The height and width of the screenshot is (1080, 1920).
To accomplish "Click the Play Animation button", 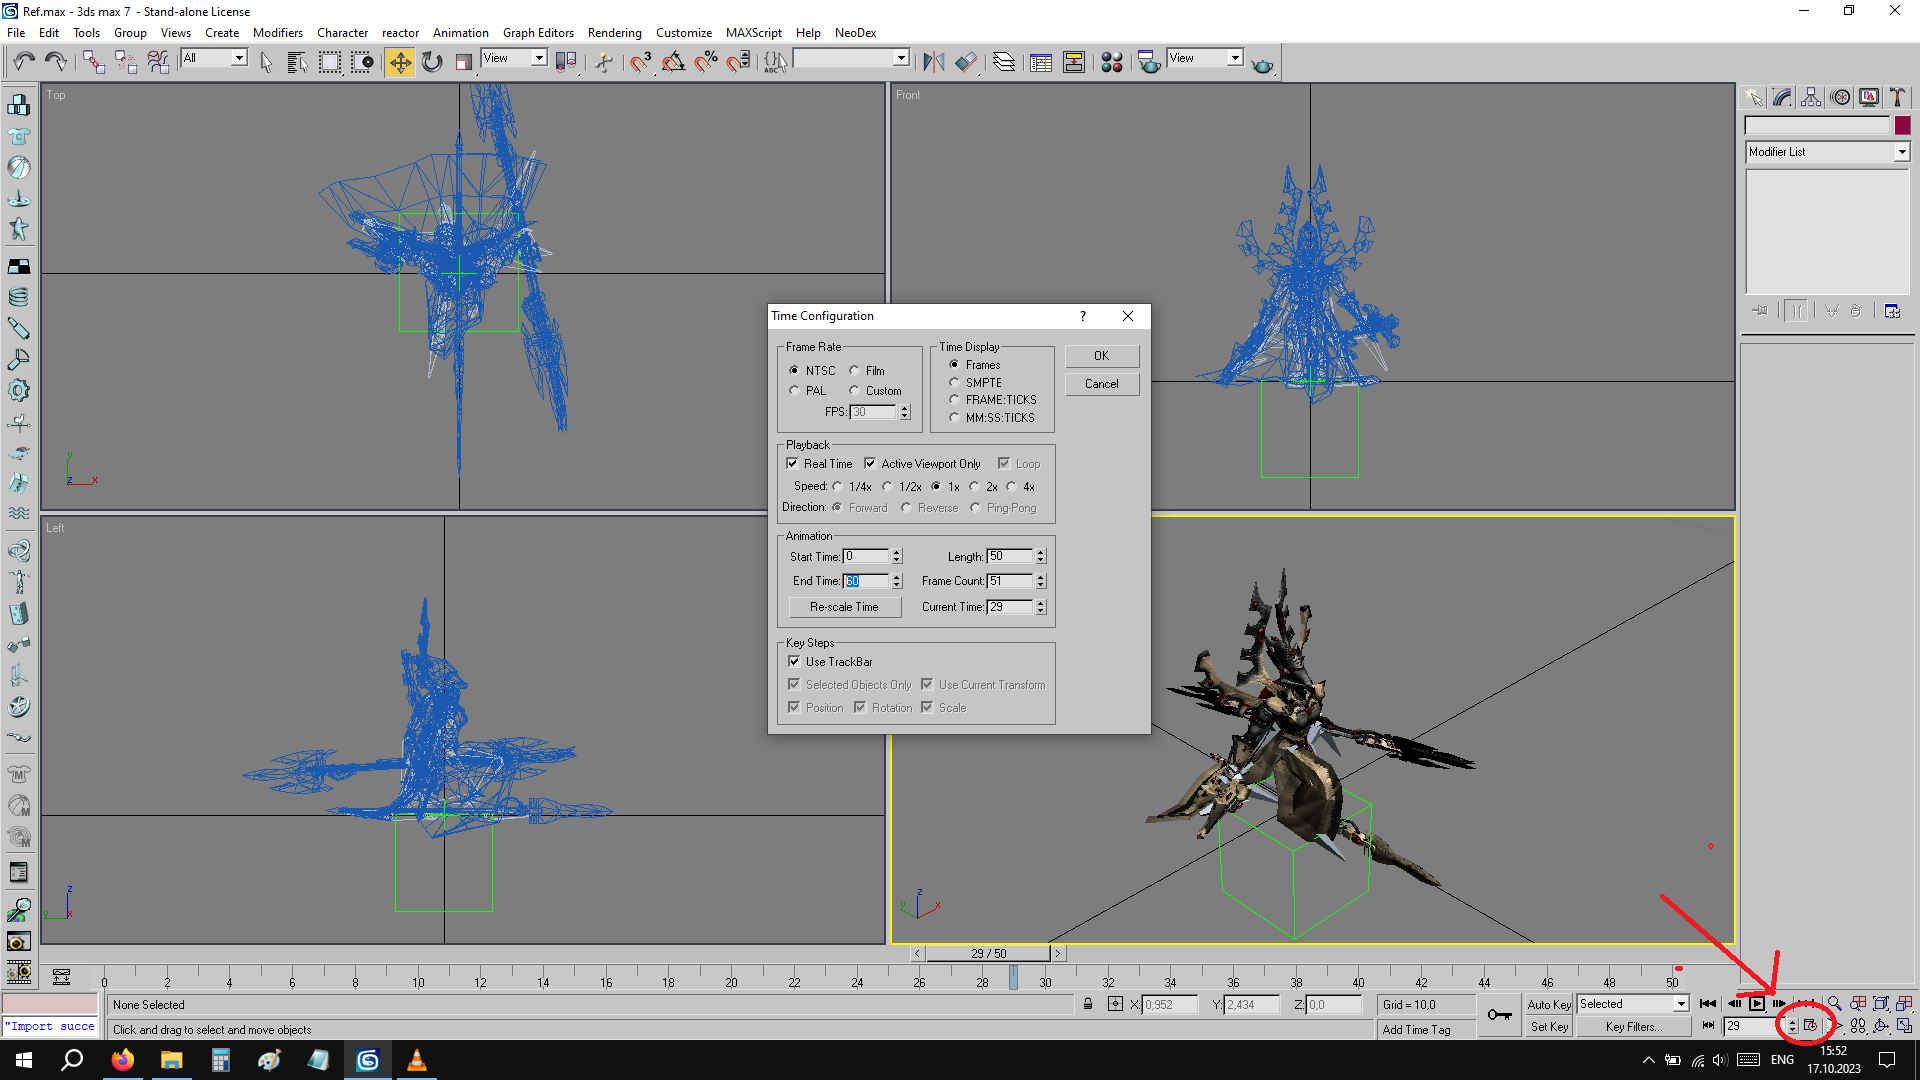I will click(x=1757, y=1004).
